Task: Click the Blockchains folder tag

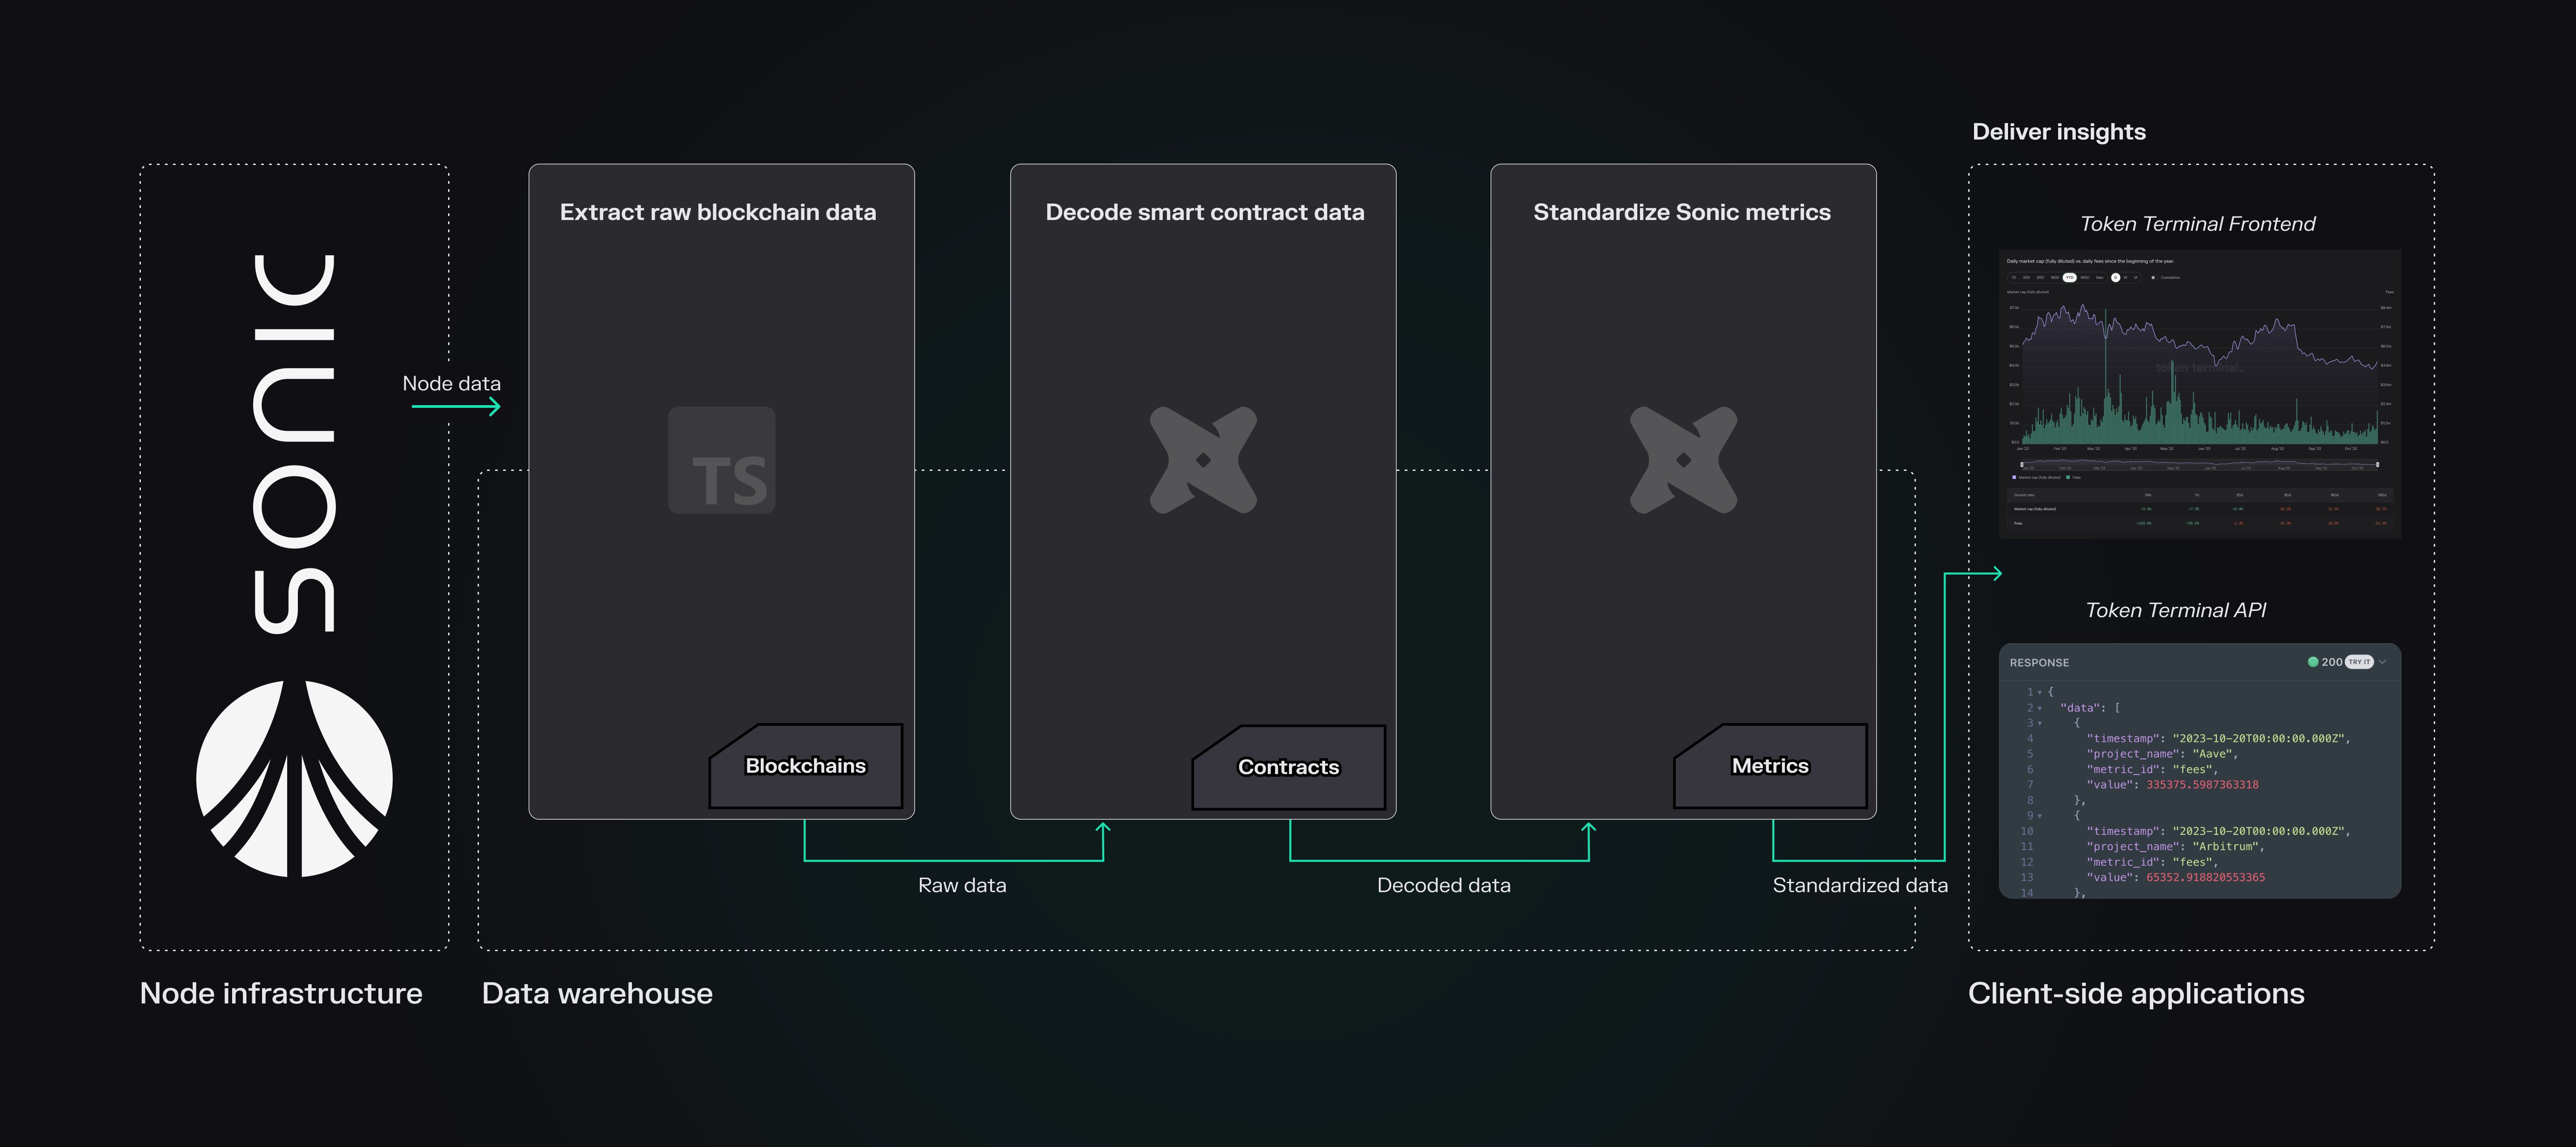Action: coord(806,766)
